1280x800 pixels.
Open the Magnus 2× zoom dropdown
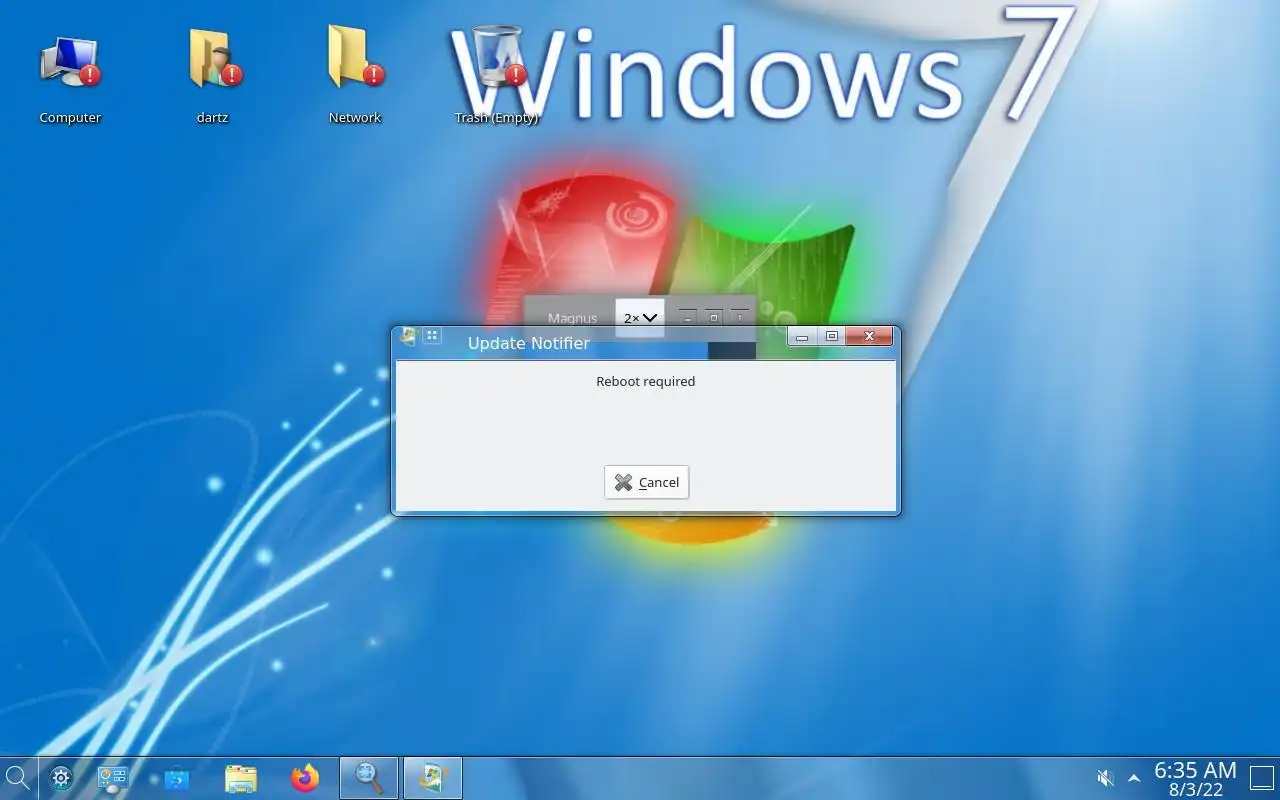point(640,318)
